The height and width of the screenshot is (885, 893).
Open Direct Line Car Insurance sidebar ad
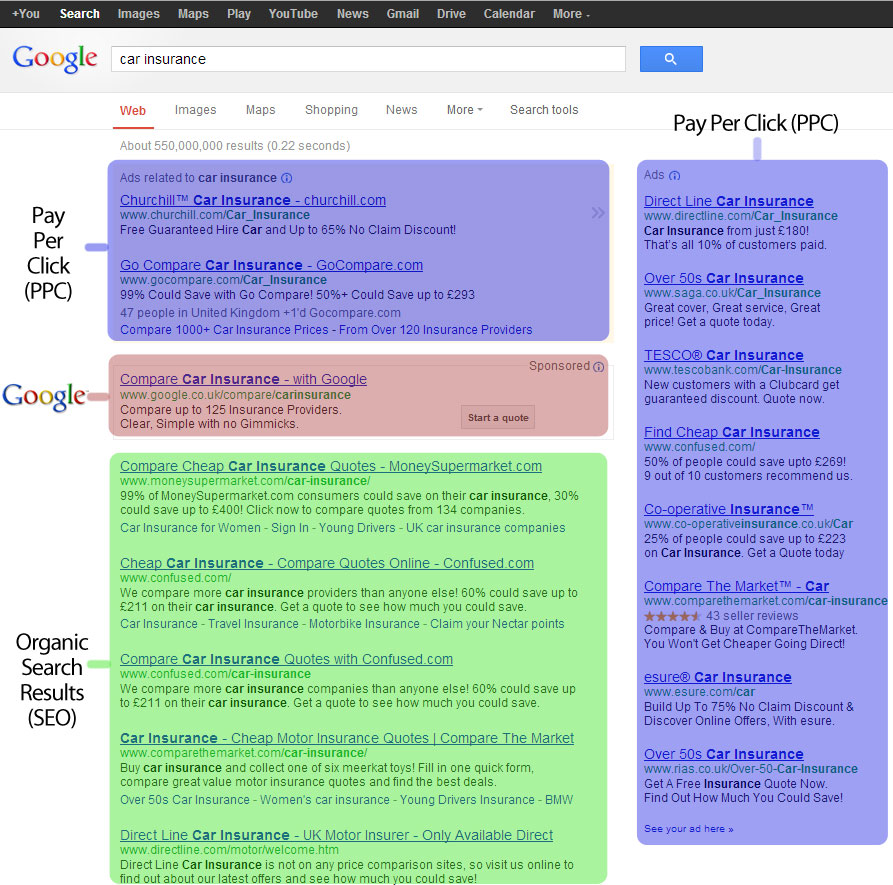(x=728, y=202)
